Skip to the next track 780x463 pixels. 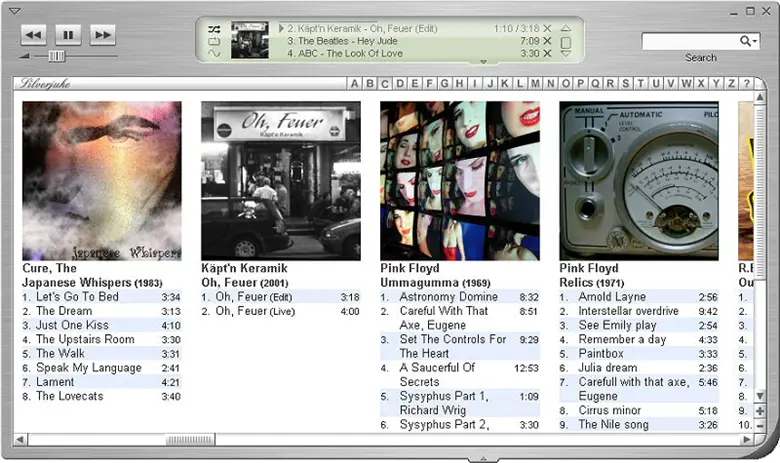click(x=103, y=35)
